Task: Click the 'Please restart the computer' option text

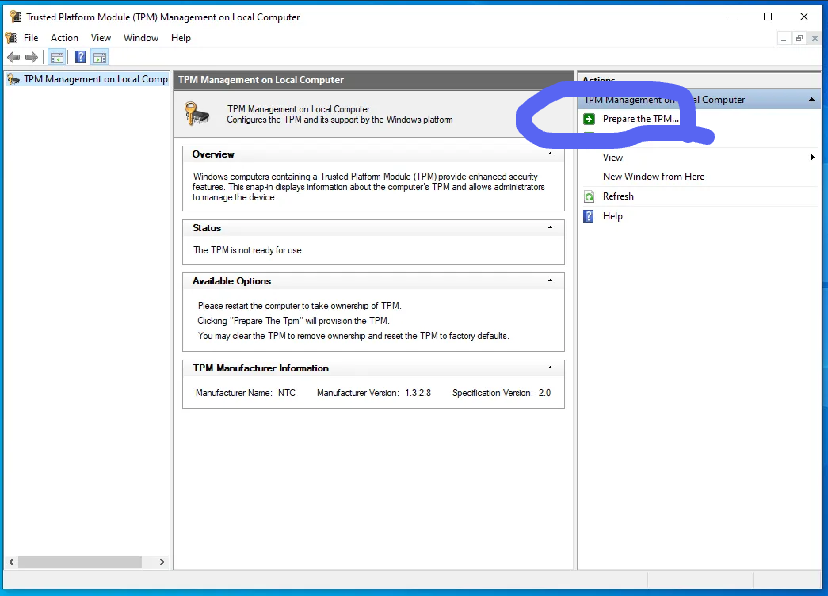Action: pyautogui.click(x=299, y=306)
